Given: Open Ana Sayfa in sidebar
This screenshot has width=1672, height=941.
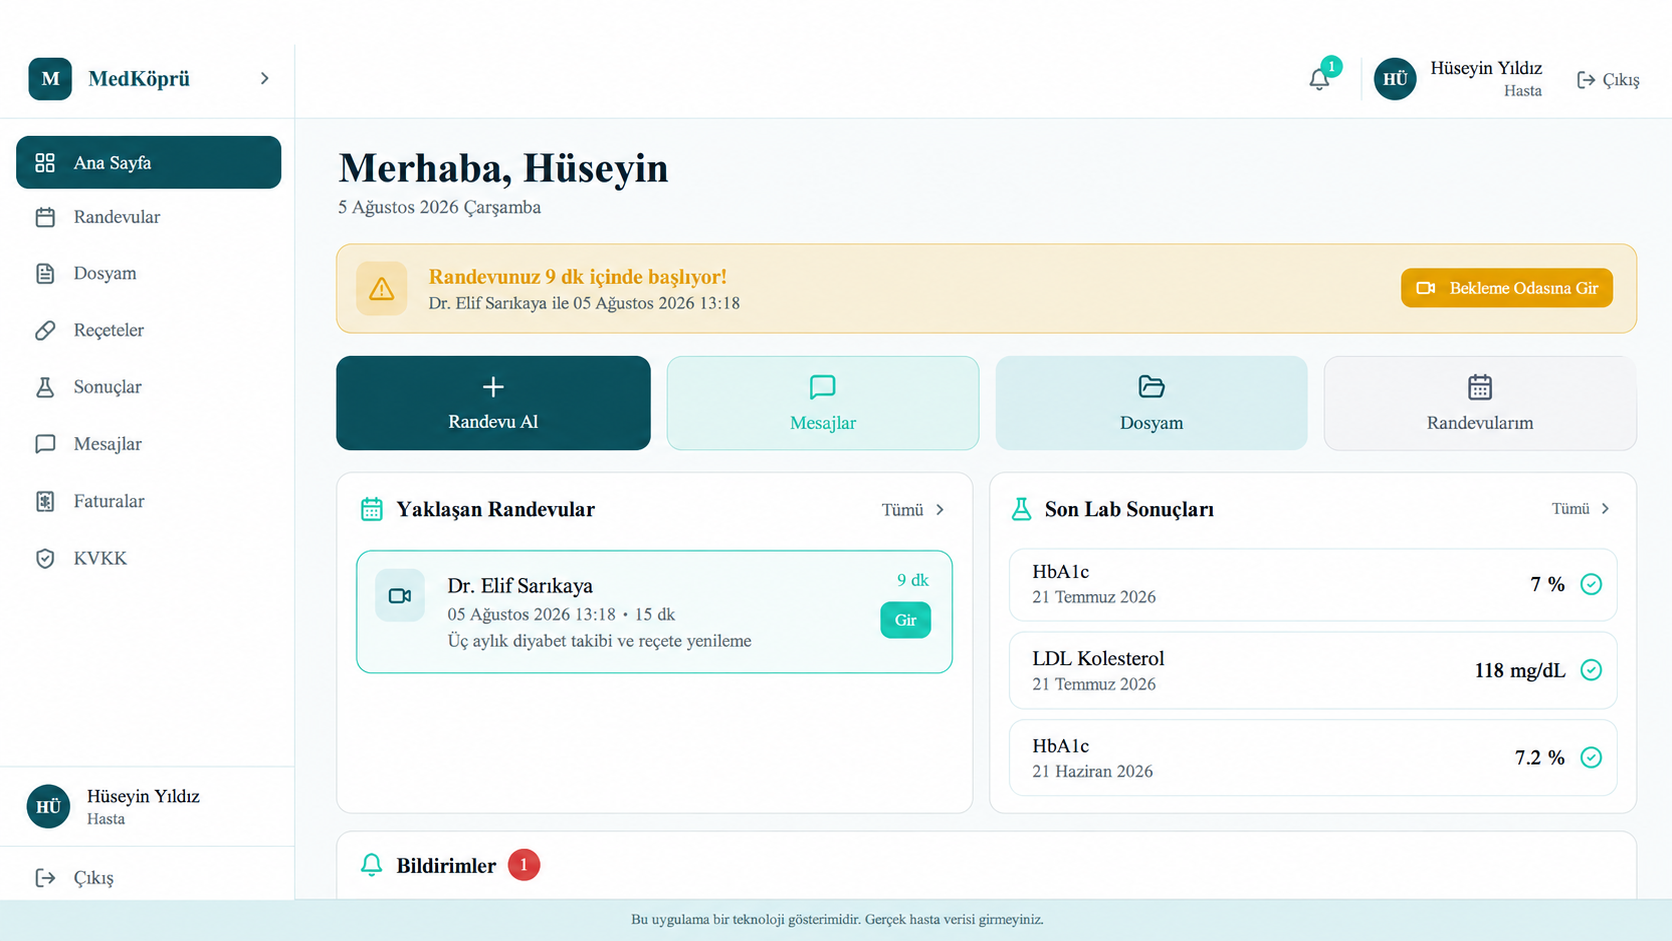Looking at the screenshot, I should click(x=148, y=162).
